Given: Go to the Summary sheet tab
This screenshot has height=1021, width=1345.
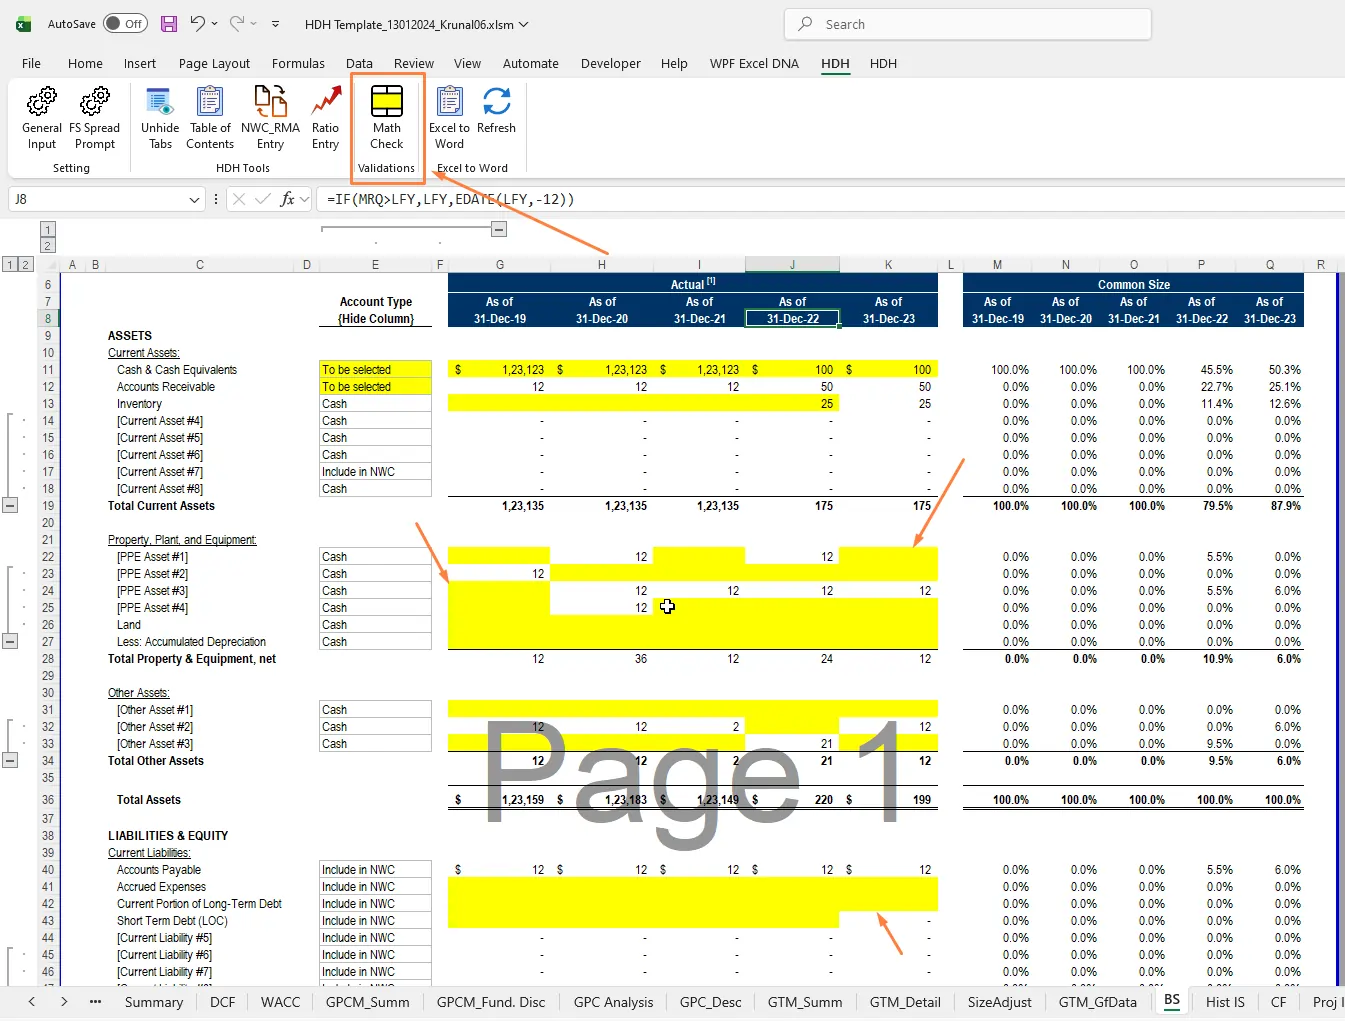Looking at the screenshot, I should click(154, 1001).
